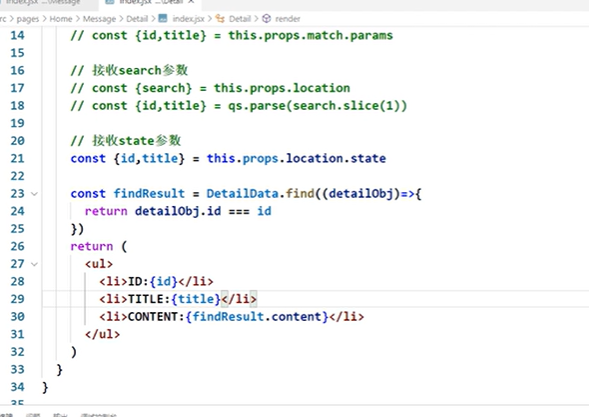Click the opening '<ul>' tag on line 27
Screen dimensions: 589x417
99,264
